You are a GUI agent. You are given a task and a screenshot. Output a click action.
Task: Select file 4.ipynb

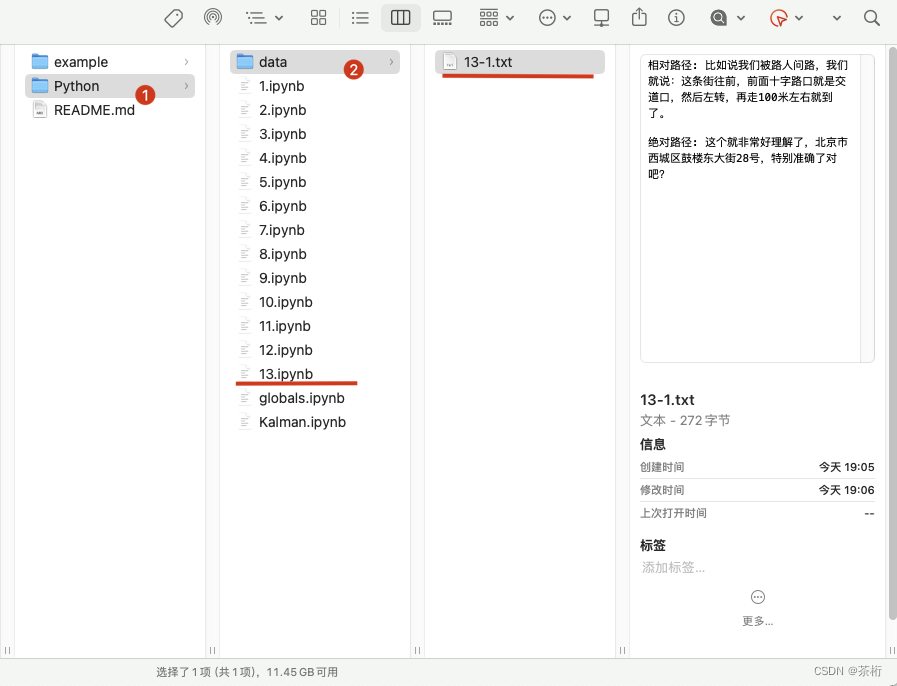[x=315, y=158]
